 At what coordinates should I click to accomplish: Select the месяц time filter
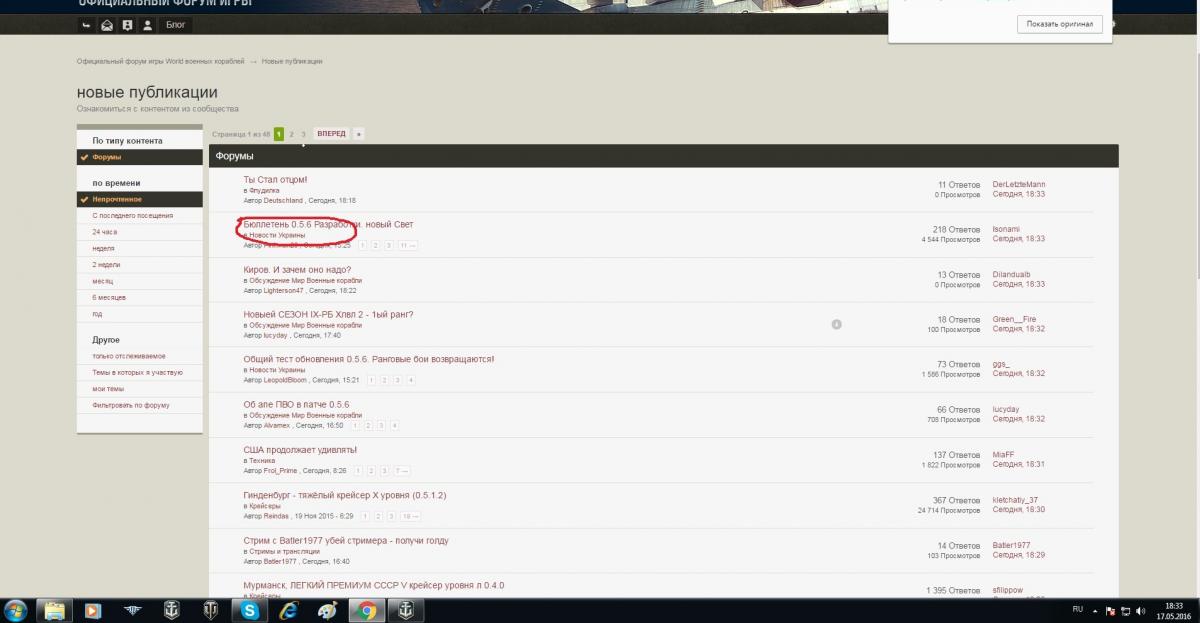click(102, 281)
